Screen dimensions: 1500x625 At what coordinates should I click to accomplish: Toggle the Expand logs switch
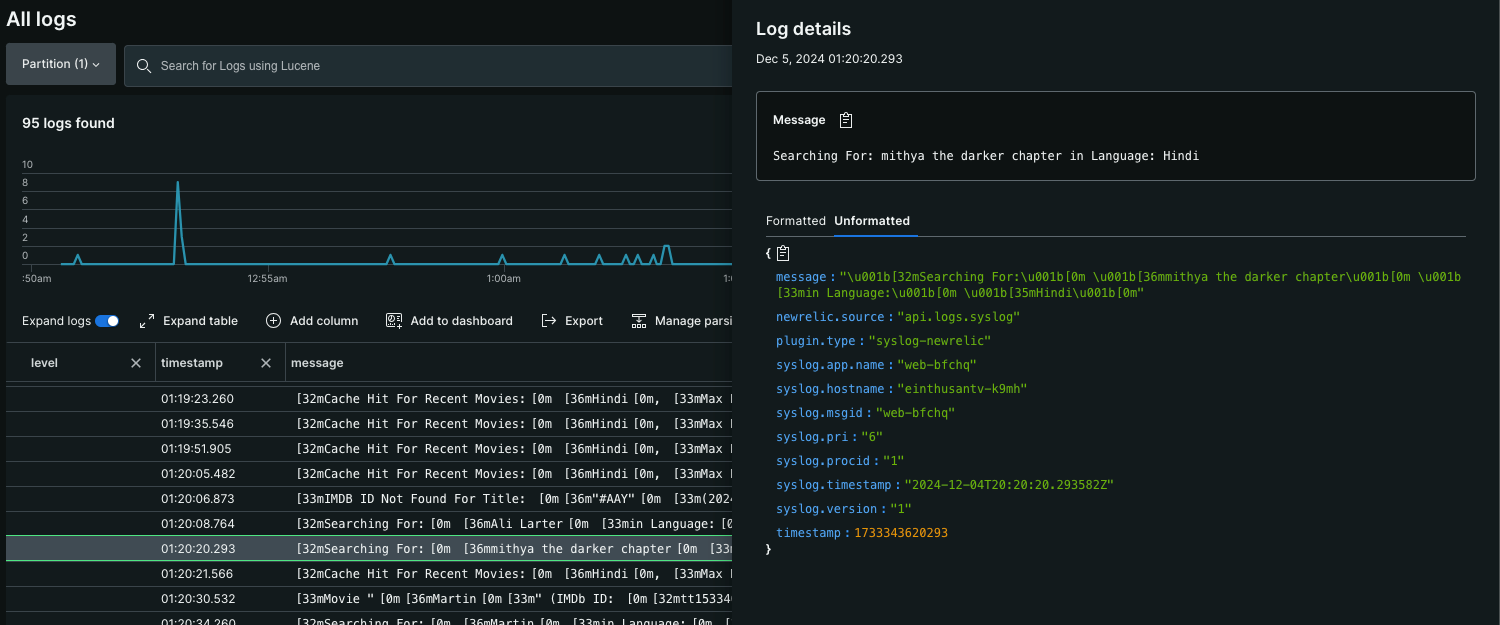(107, 321)
